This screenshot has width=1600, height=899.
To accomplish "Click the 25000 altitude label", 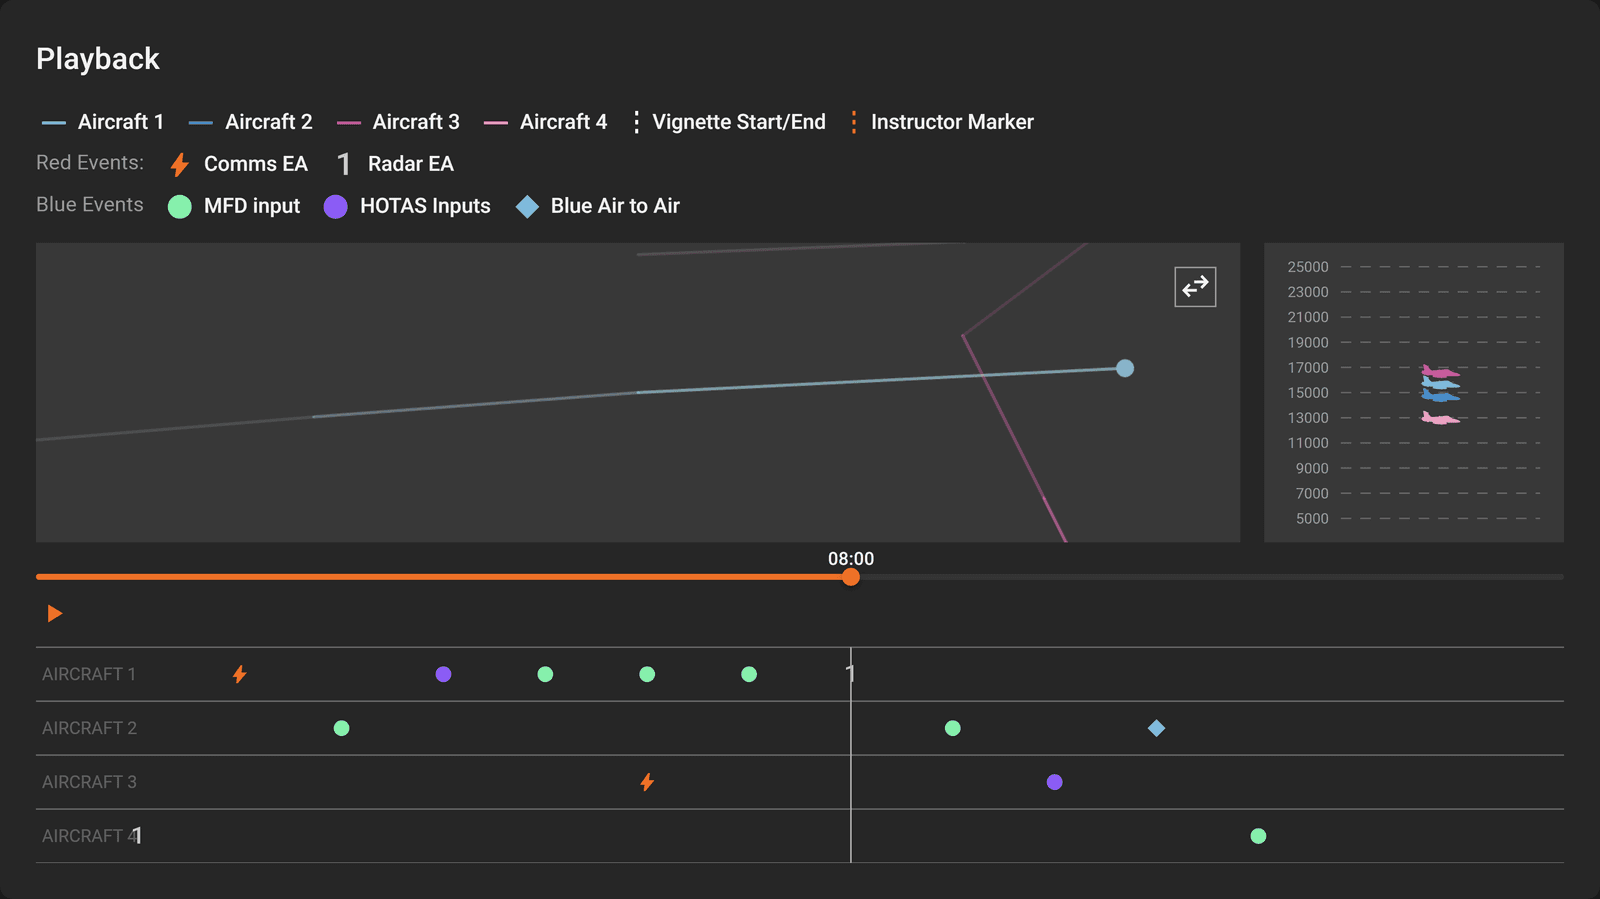I will tap(1308, 267).
